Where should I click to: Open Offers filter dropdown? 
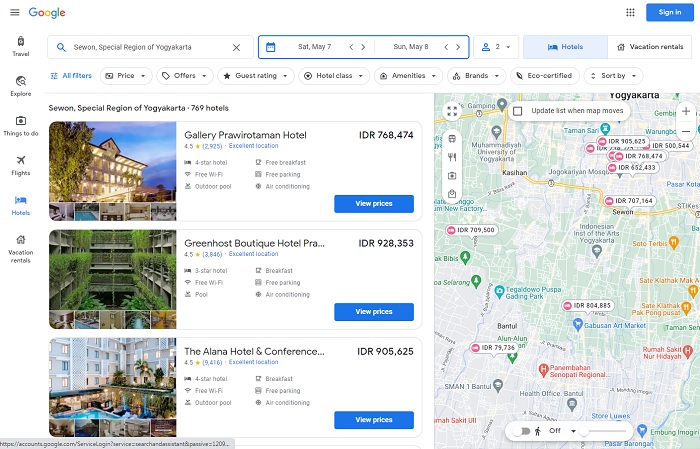coord(185,76)
